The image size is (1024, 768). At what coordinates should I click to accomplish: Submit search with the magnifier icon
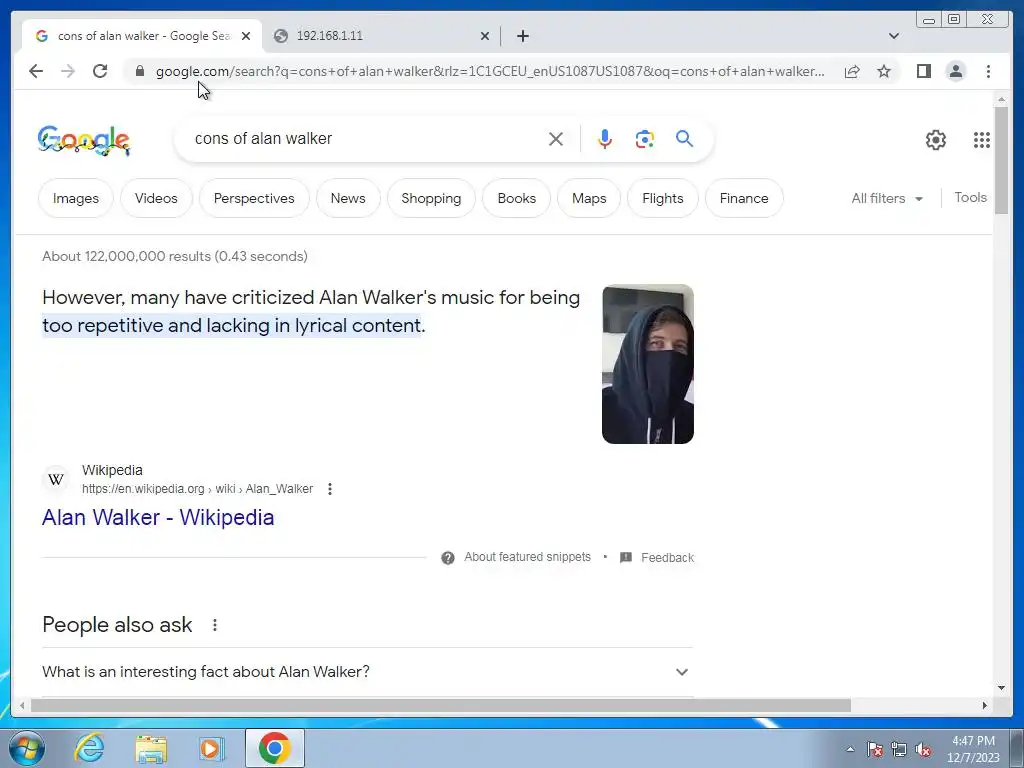(684, 138)
